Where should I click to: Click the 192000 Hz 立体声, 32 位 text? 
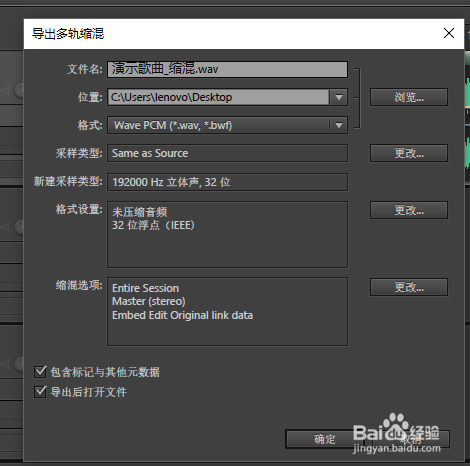pos(171,182)
